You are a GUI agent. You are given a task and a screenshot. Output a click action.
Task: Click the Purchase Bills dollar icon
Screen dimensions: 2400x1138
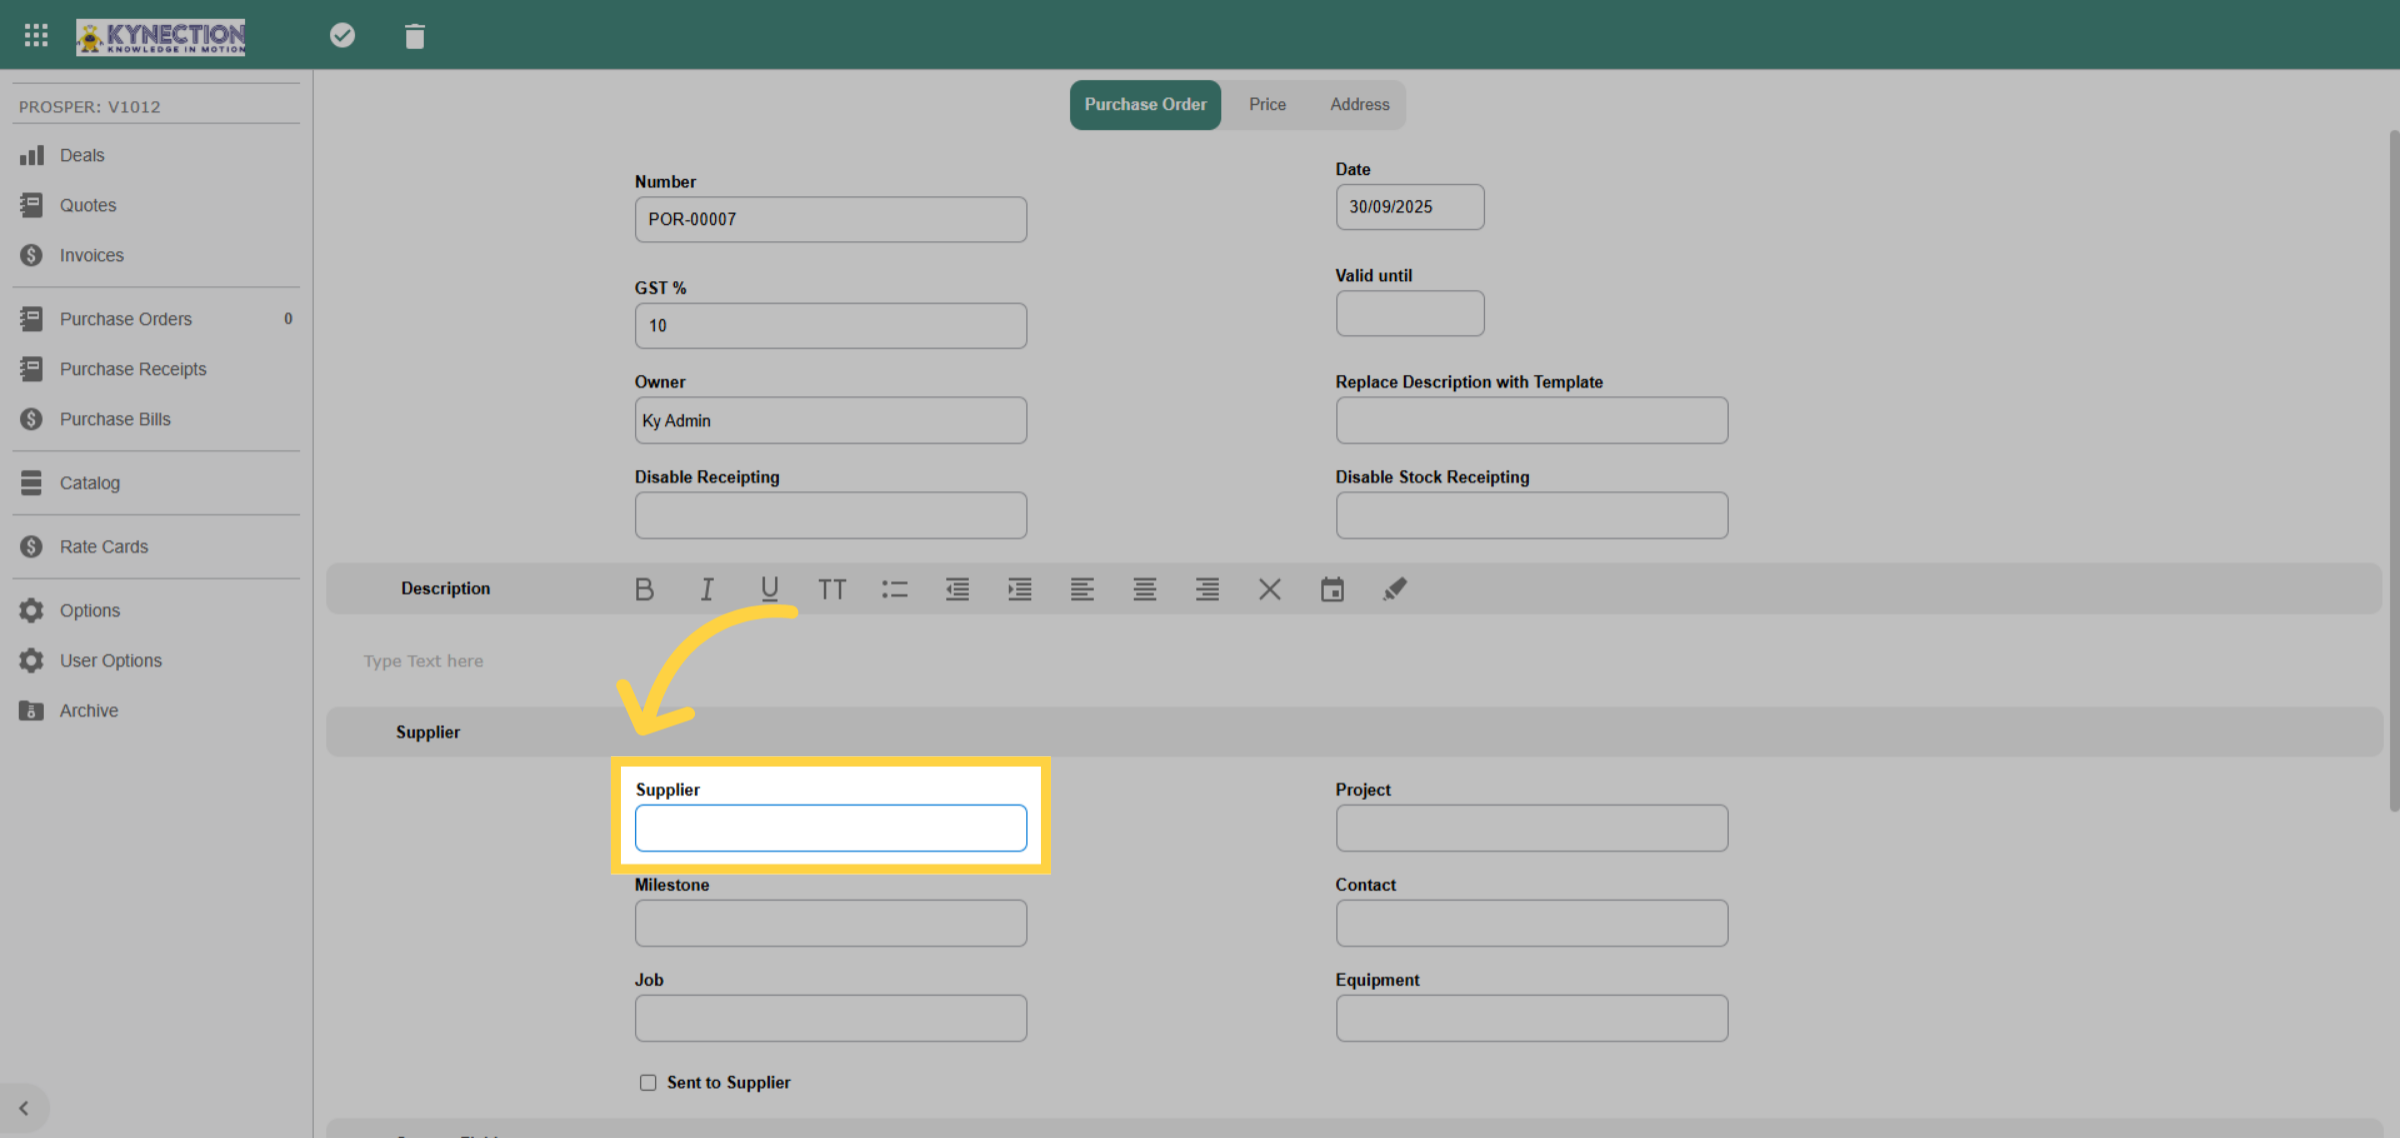pyautogui.click(x=31, y=419)
